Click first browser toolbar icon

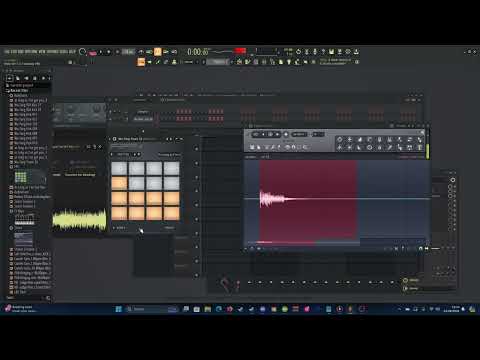coord(9,78)
